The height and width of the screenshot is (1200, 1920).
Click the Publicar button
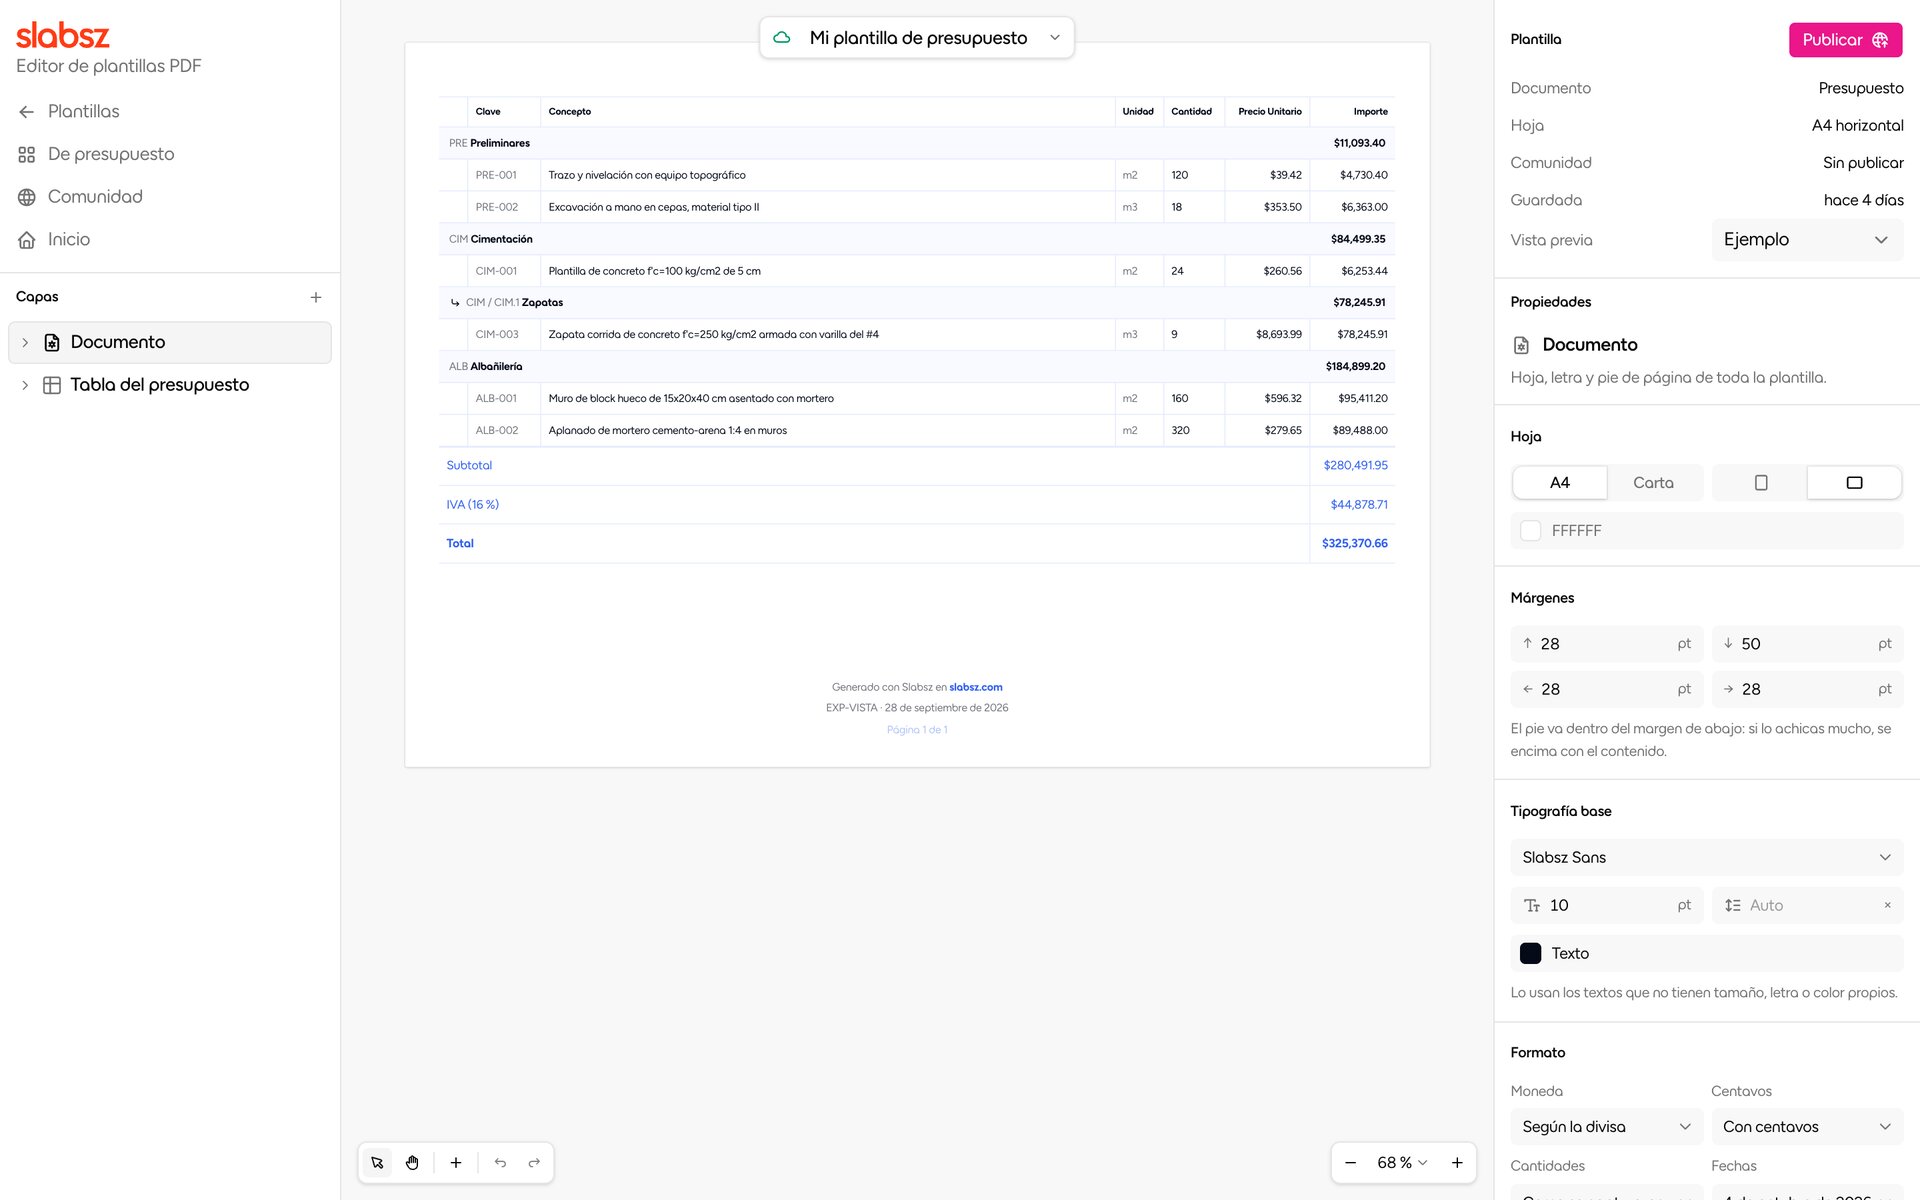coord(1845,40)
